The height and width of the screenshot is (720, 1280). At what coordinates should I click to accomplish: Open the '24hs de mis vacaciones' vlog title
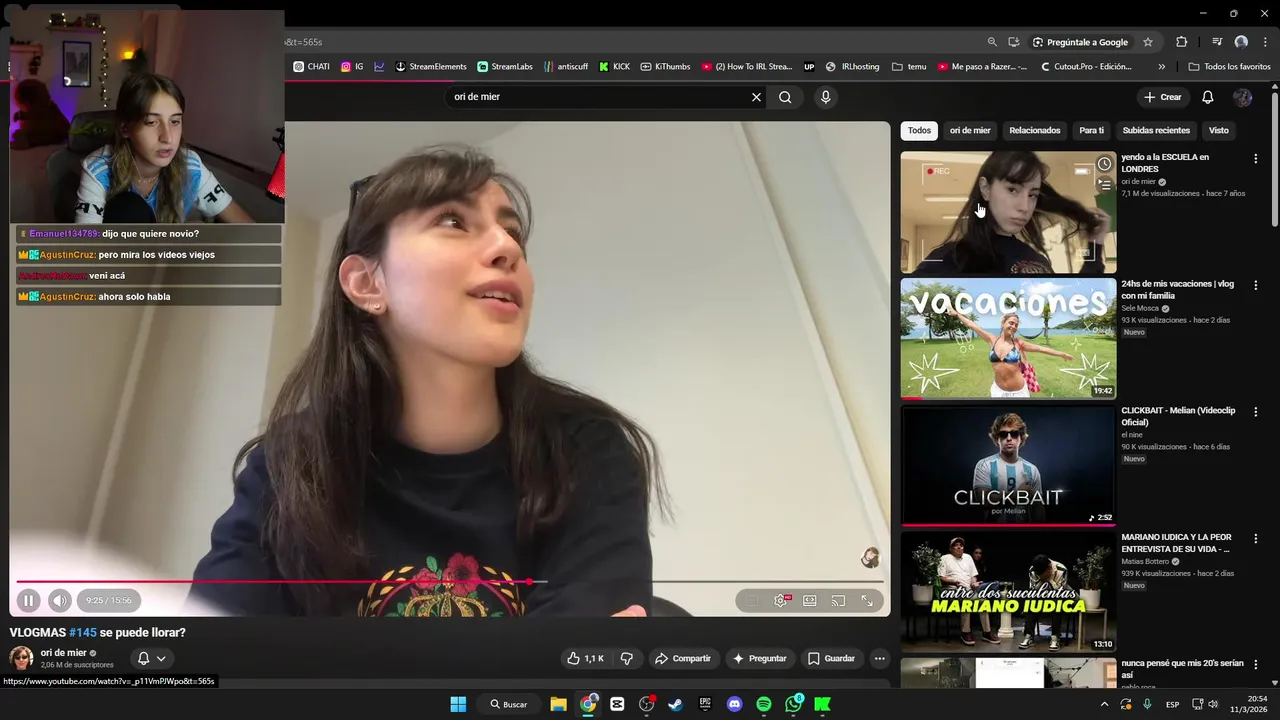click(1178, 290)
